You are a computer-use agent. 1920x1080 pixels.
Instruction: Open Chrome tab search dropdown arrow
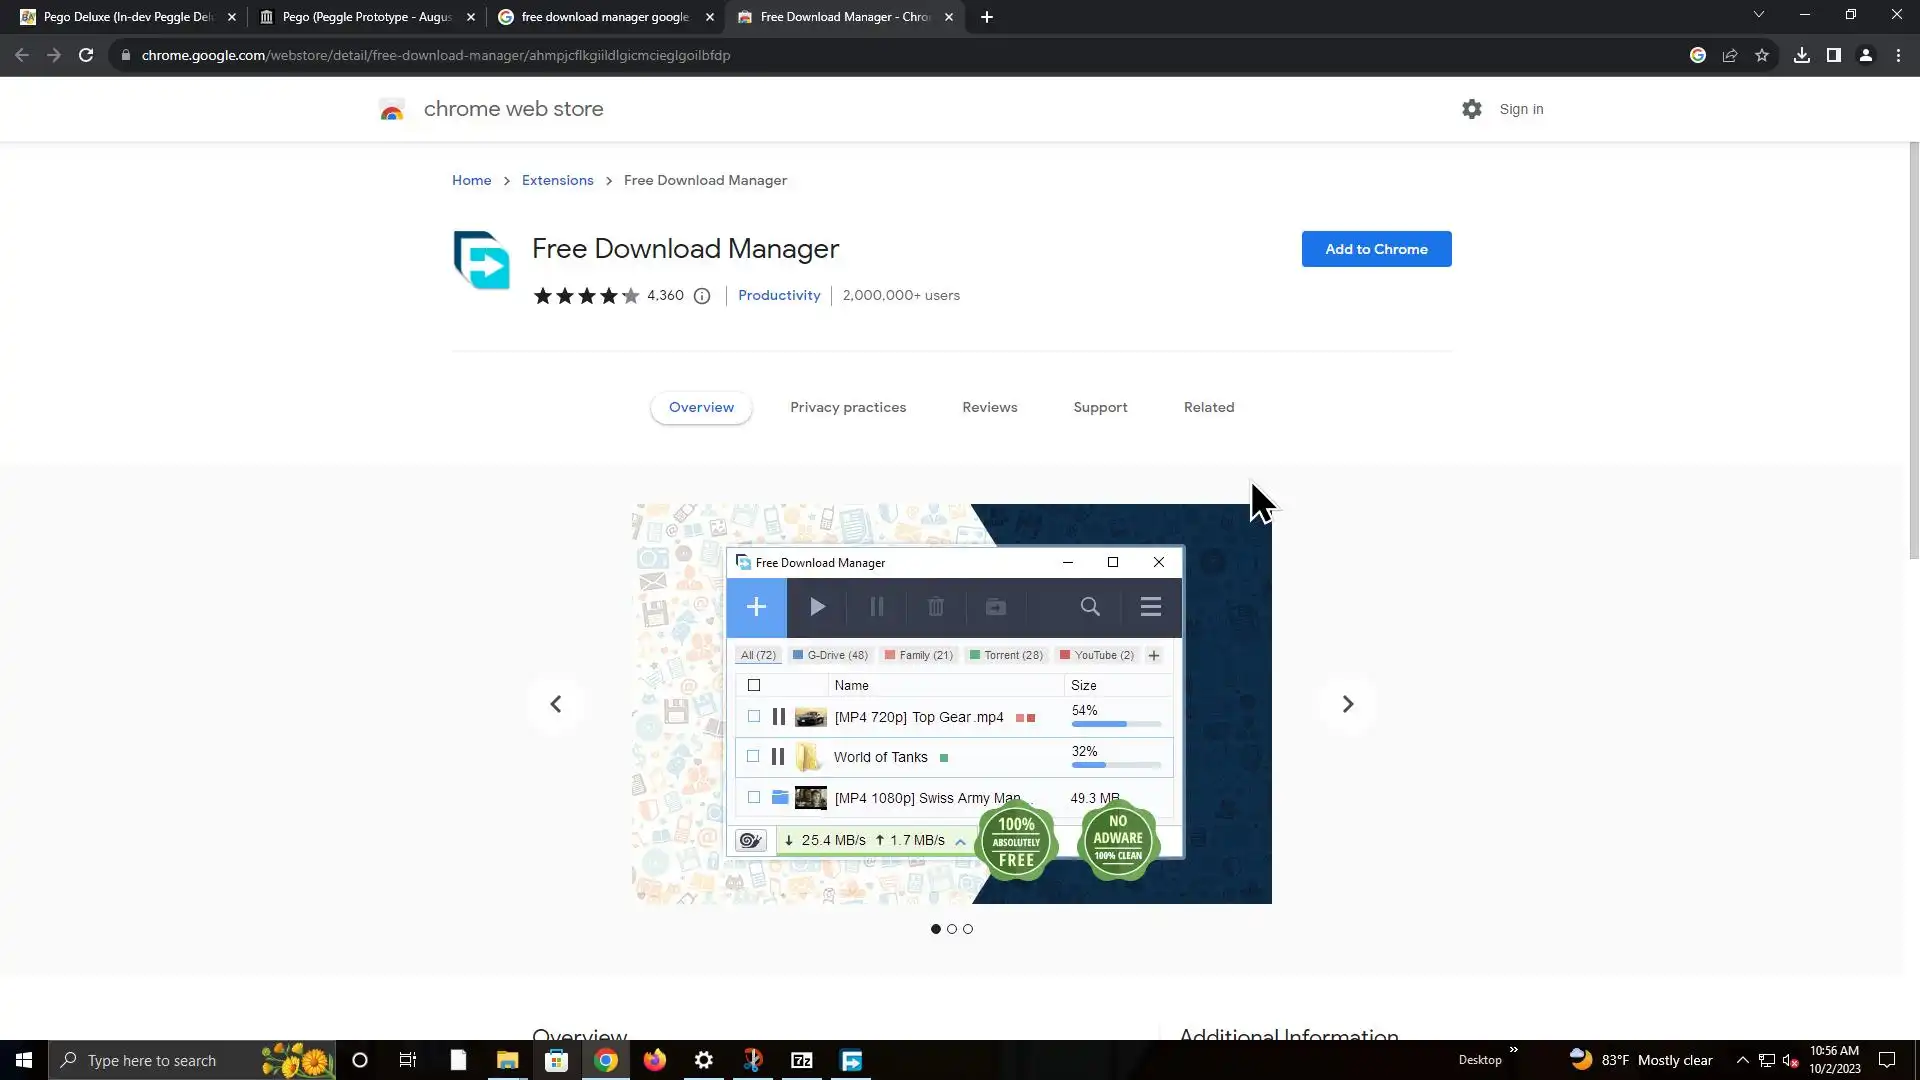(x=1758, y=15)
